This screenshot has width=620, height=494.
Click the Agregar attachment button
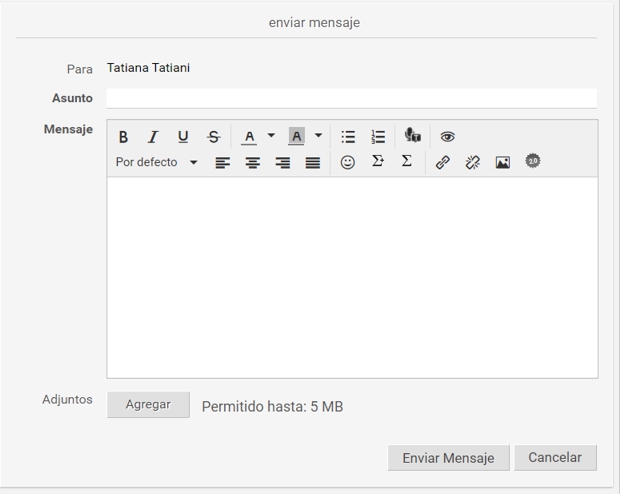pos(148,405)
